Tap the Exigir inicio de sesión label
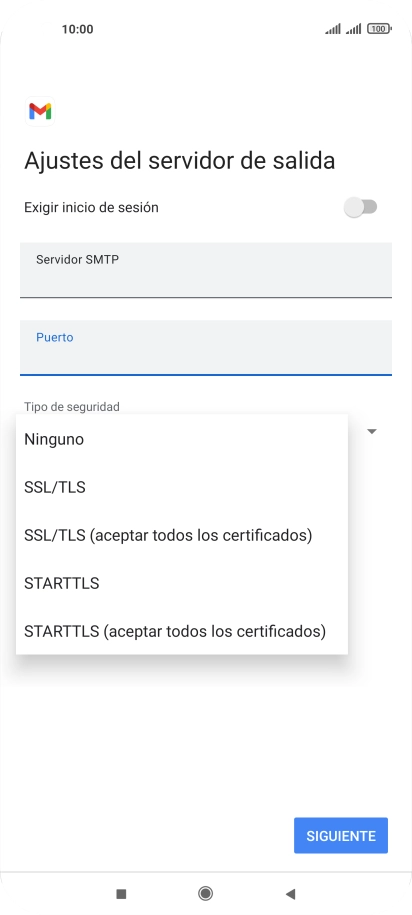Screen dimensions: 412x915 tap(91, 207)
